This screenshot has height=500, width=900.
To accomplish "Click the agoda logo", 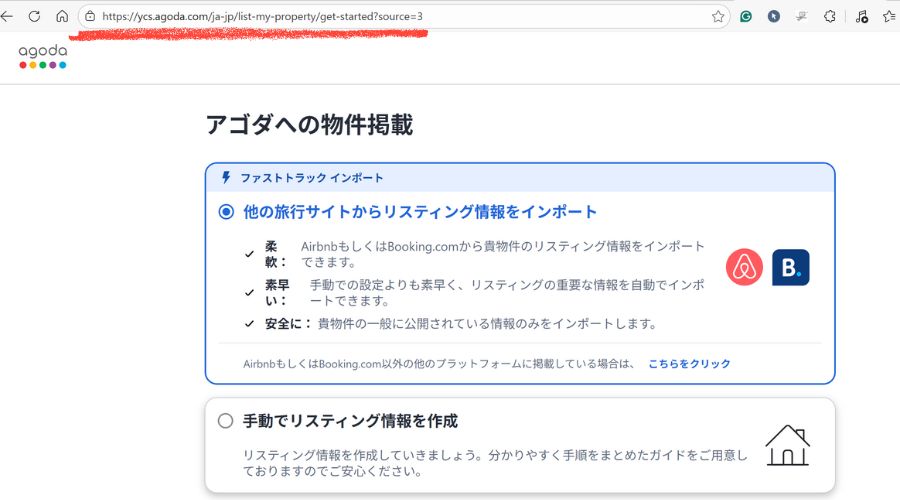I will coord(43,56).
